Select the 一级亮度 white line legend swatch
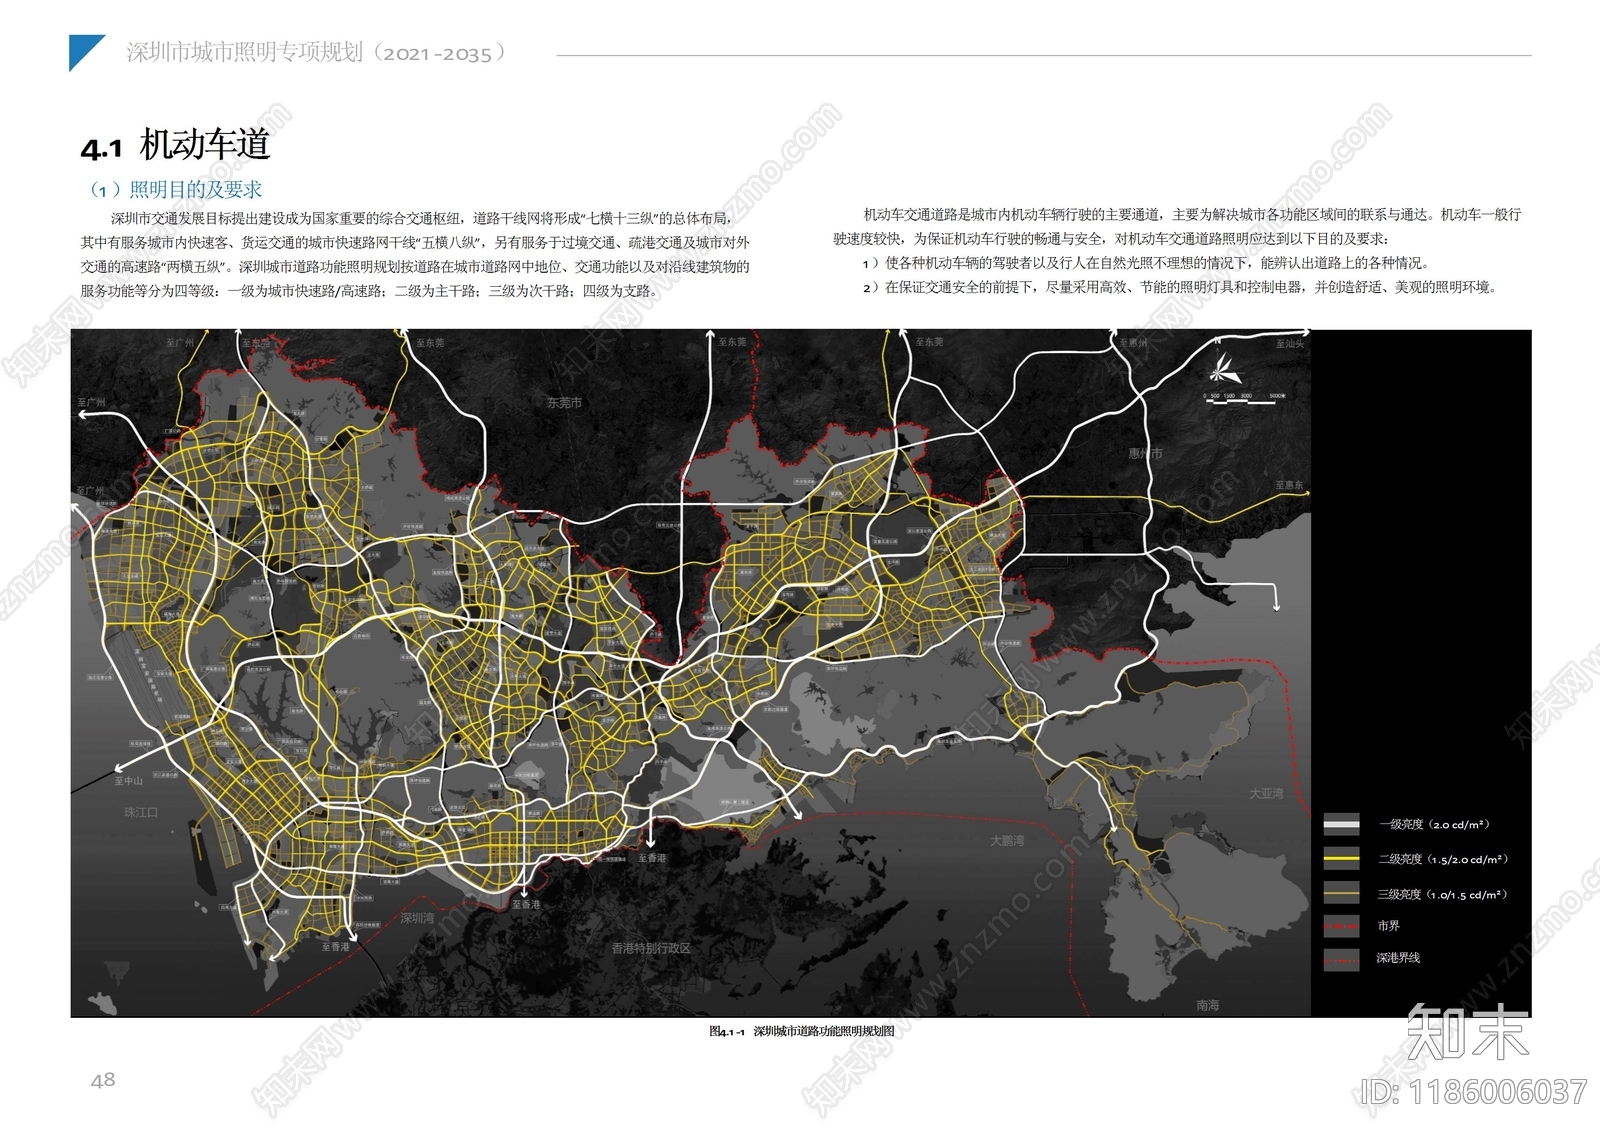The height and width of the screenshot is (1131, 1600). click(1342, 825)
